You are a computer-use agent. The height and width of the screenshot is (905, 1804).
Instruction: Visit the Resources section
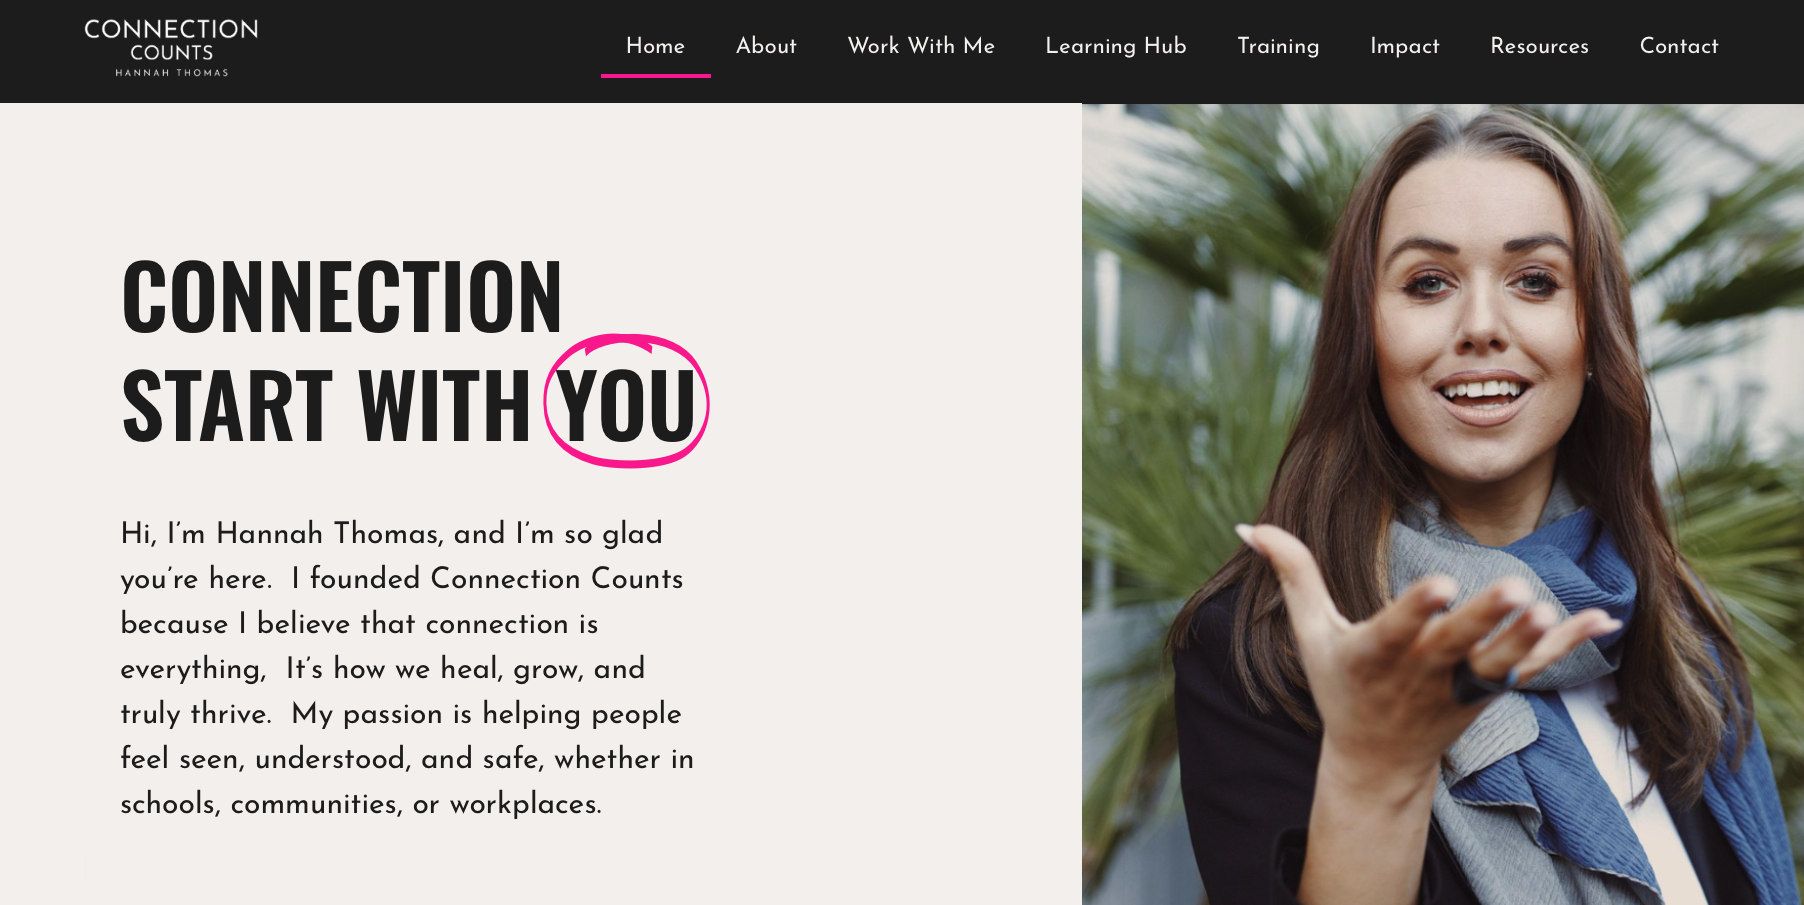[x=1539, y=46]
